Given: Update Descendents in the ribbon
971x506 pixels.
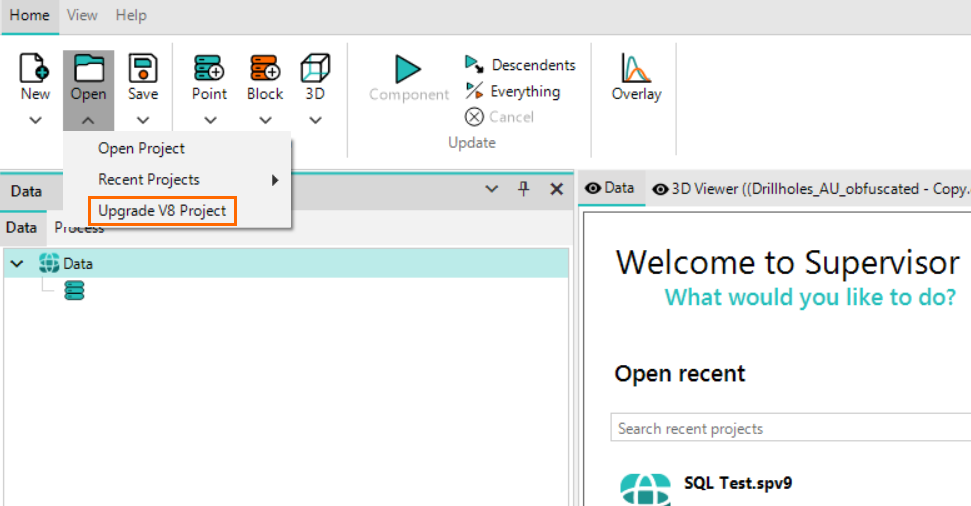Looking at the screenshot, I should pos(520,64).
